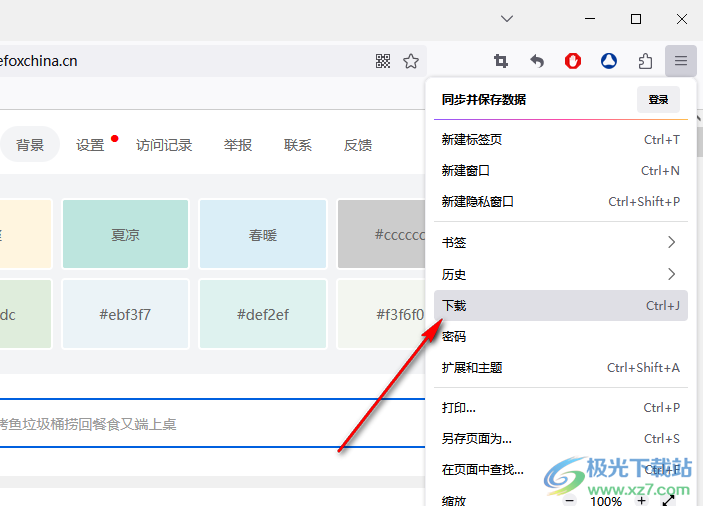Viewport: 703px width, 506px height.
Task: Choose 在页面中查找... from the menu
Action: click(x=560, y=470)
